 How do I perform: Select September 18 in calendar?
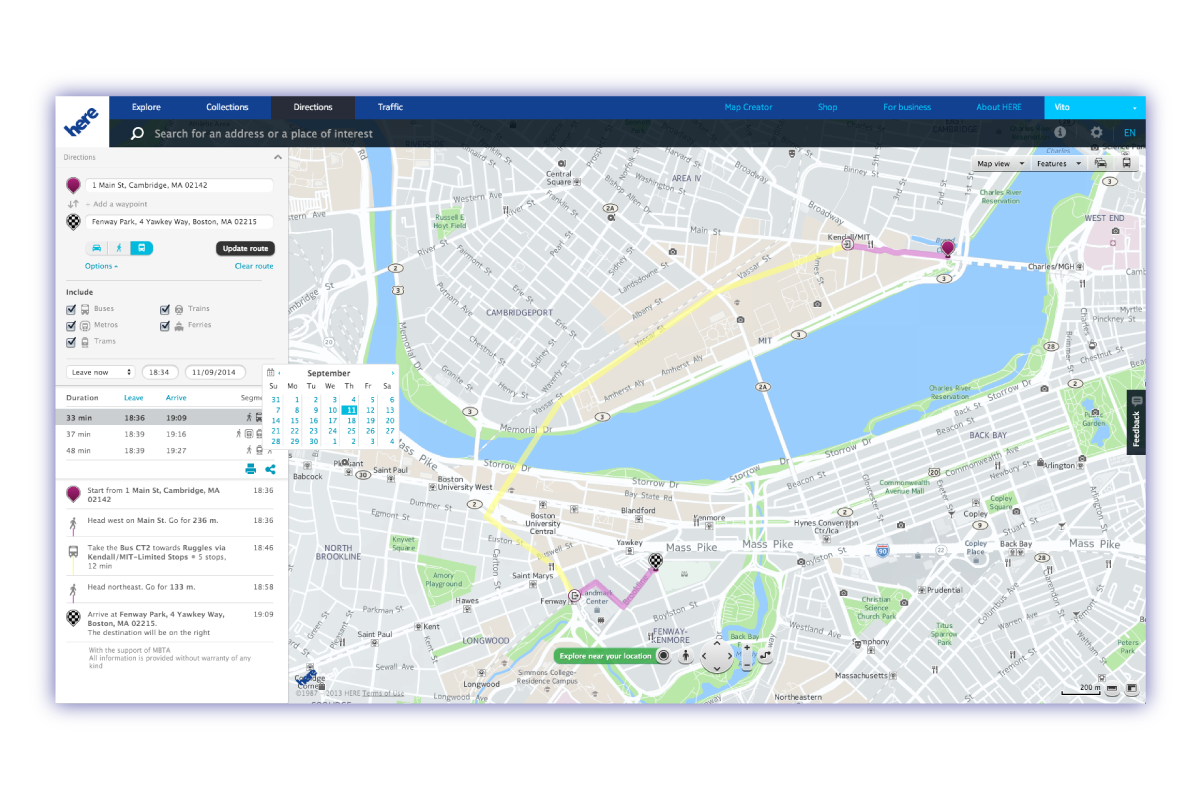click(x=350, y=421)
